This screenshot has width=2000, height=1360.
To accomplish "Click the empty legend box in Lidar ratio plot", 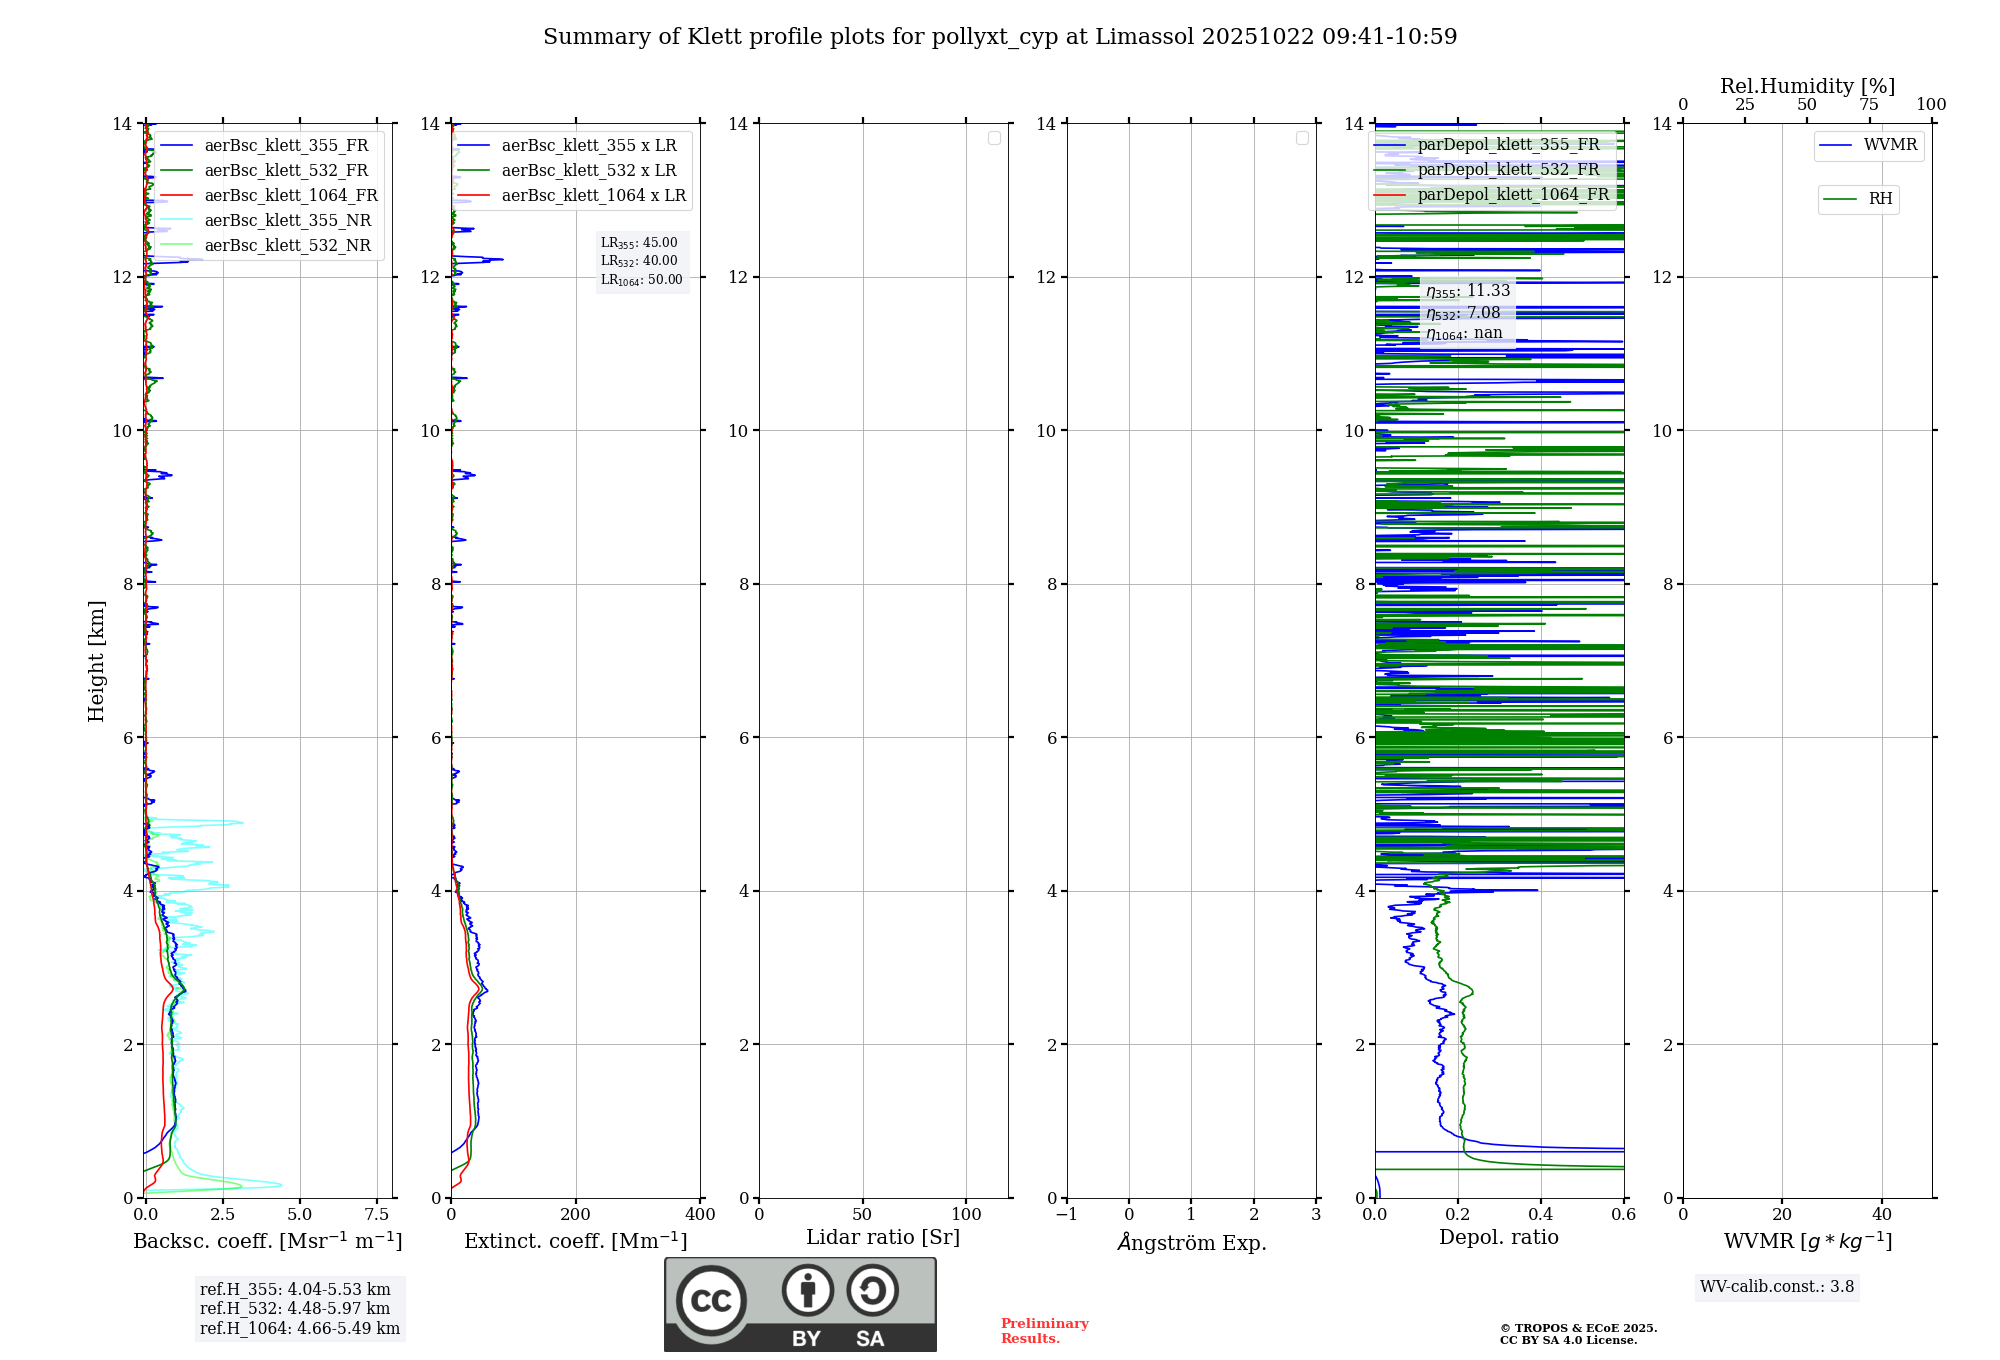I will pos(994,138).
